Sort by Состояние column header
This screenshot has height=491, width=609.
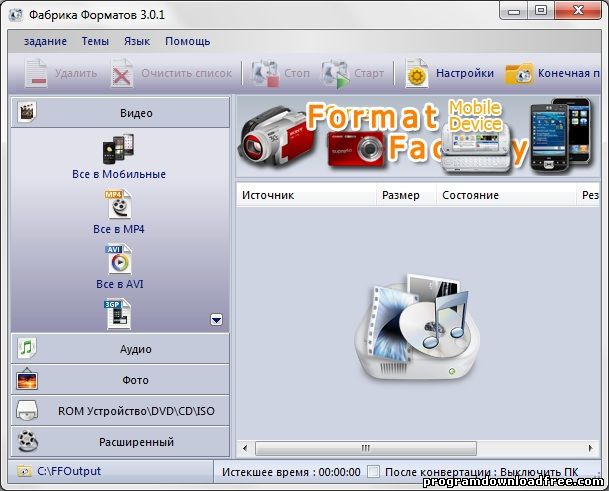tap(506, 195)
